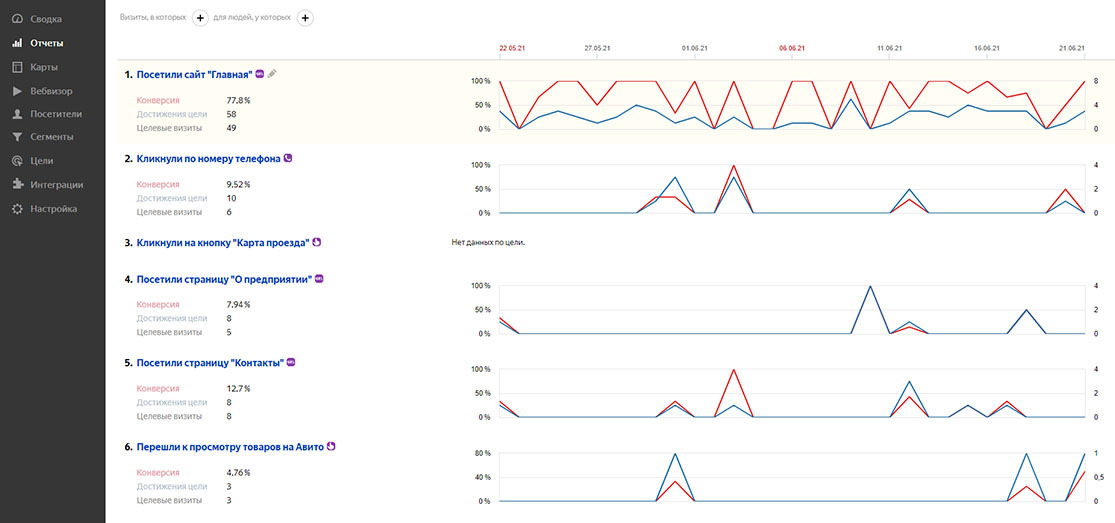The width and height of the screenshot is (1115, 523).
Task: Click "Конверсия" label under the Авито goal
Action: tap(158, 472)
